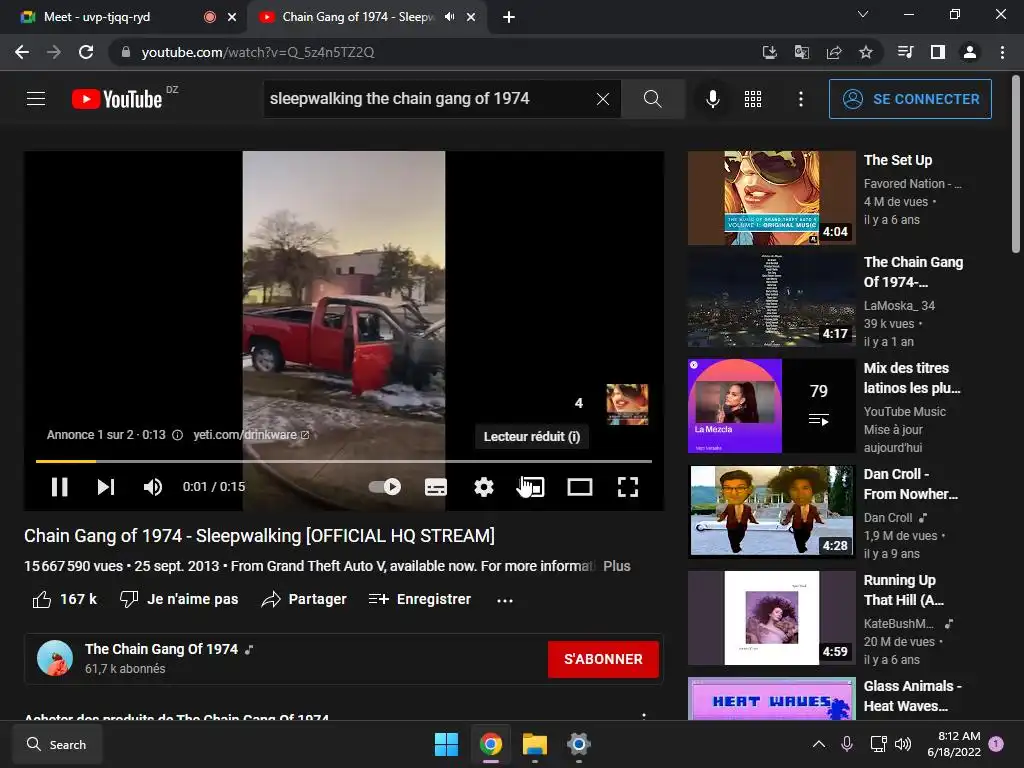Screen dimensions: 1024x768
Task: Open the YouTube hamburger guide menu
Action: [36, 99]
